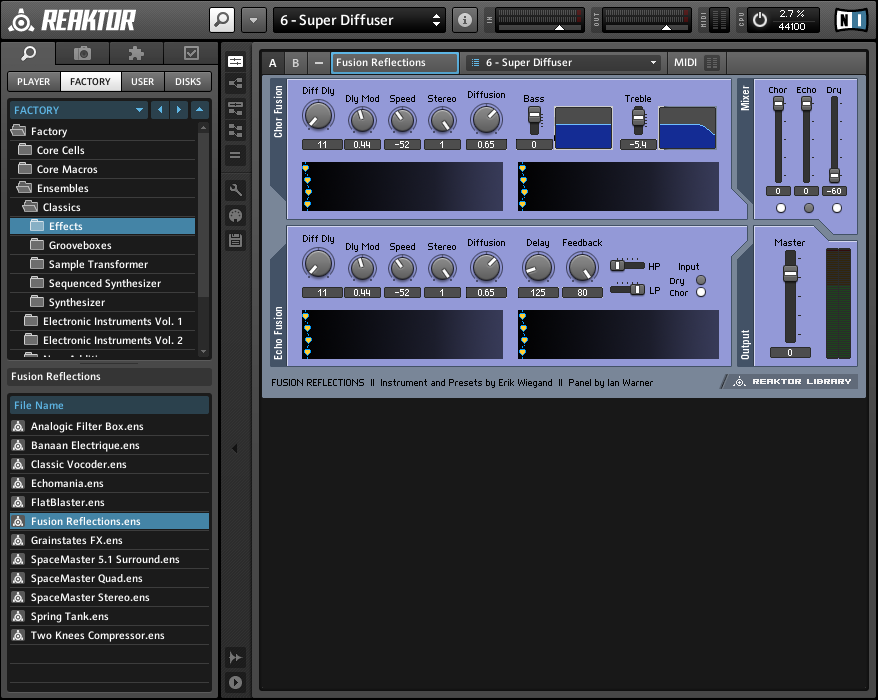This screenshot has width=878, height=700.
Task: Click the structure view icon in vertical toolbar
Action: click(235, 84)
